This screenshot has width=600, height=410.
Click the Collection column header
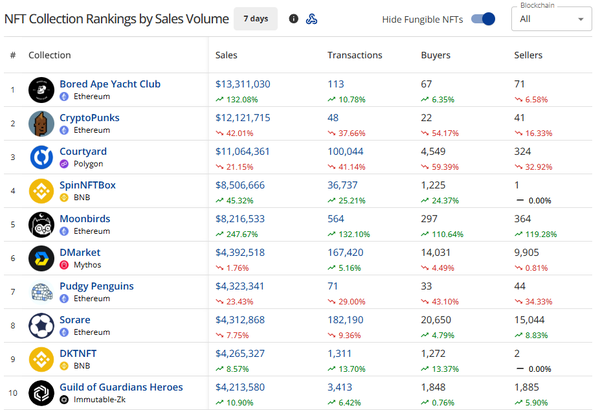click(x=50, y=55)
